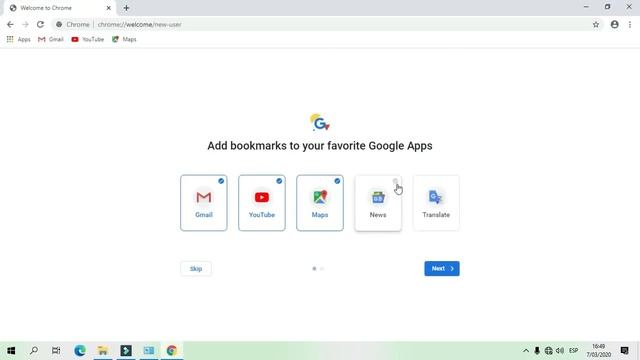
Task: Open the Gmail bookmark in bookmarks bar
Action: pos(51,39)
